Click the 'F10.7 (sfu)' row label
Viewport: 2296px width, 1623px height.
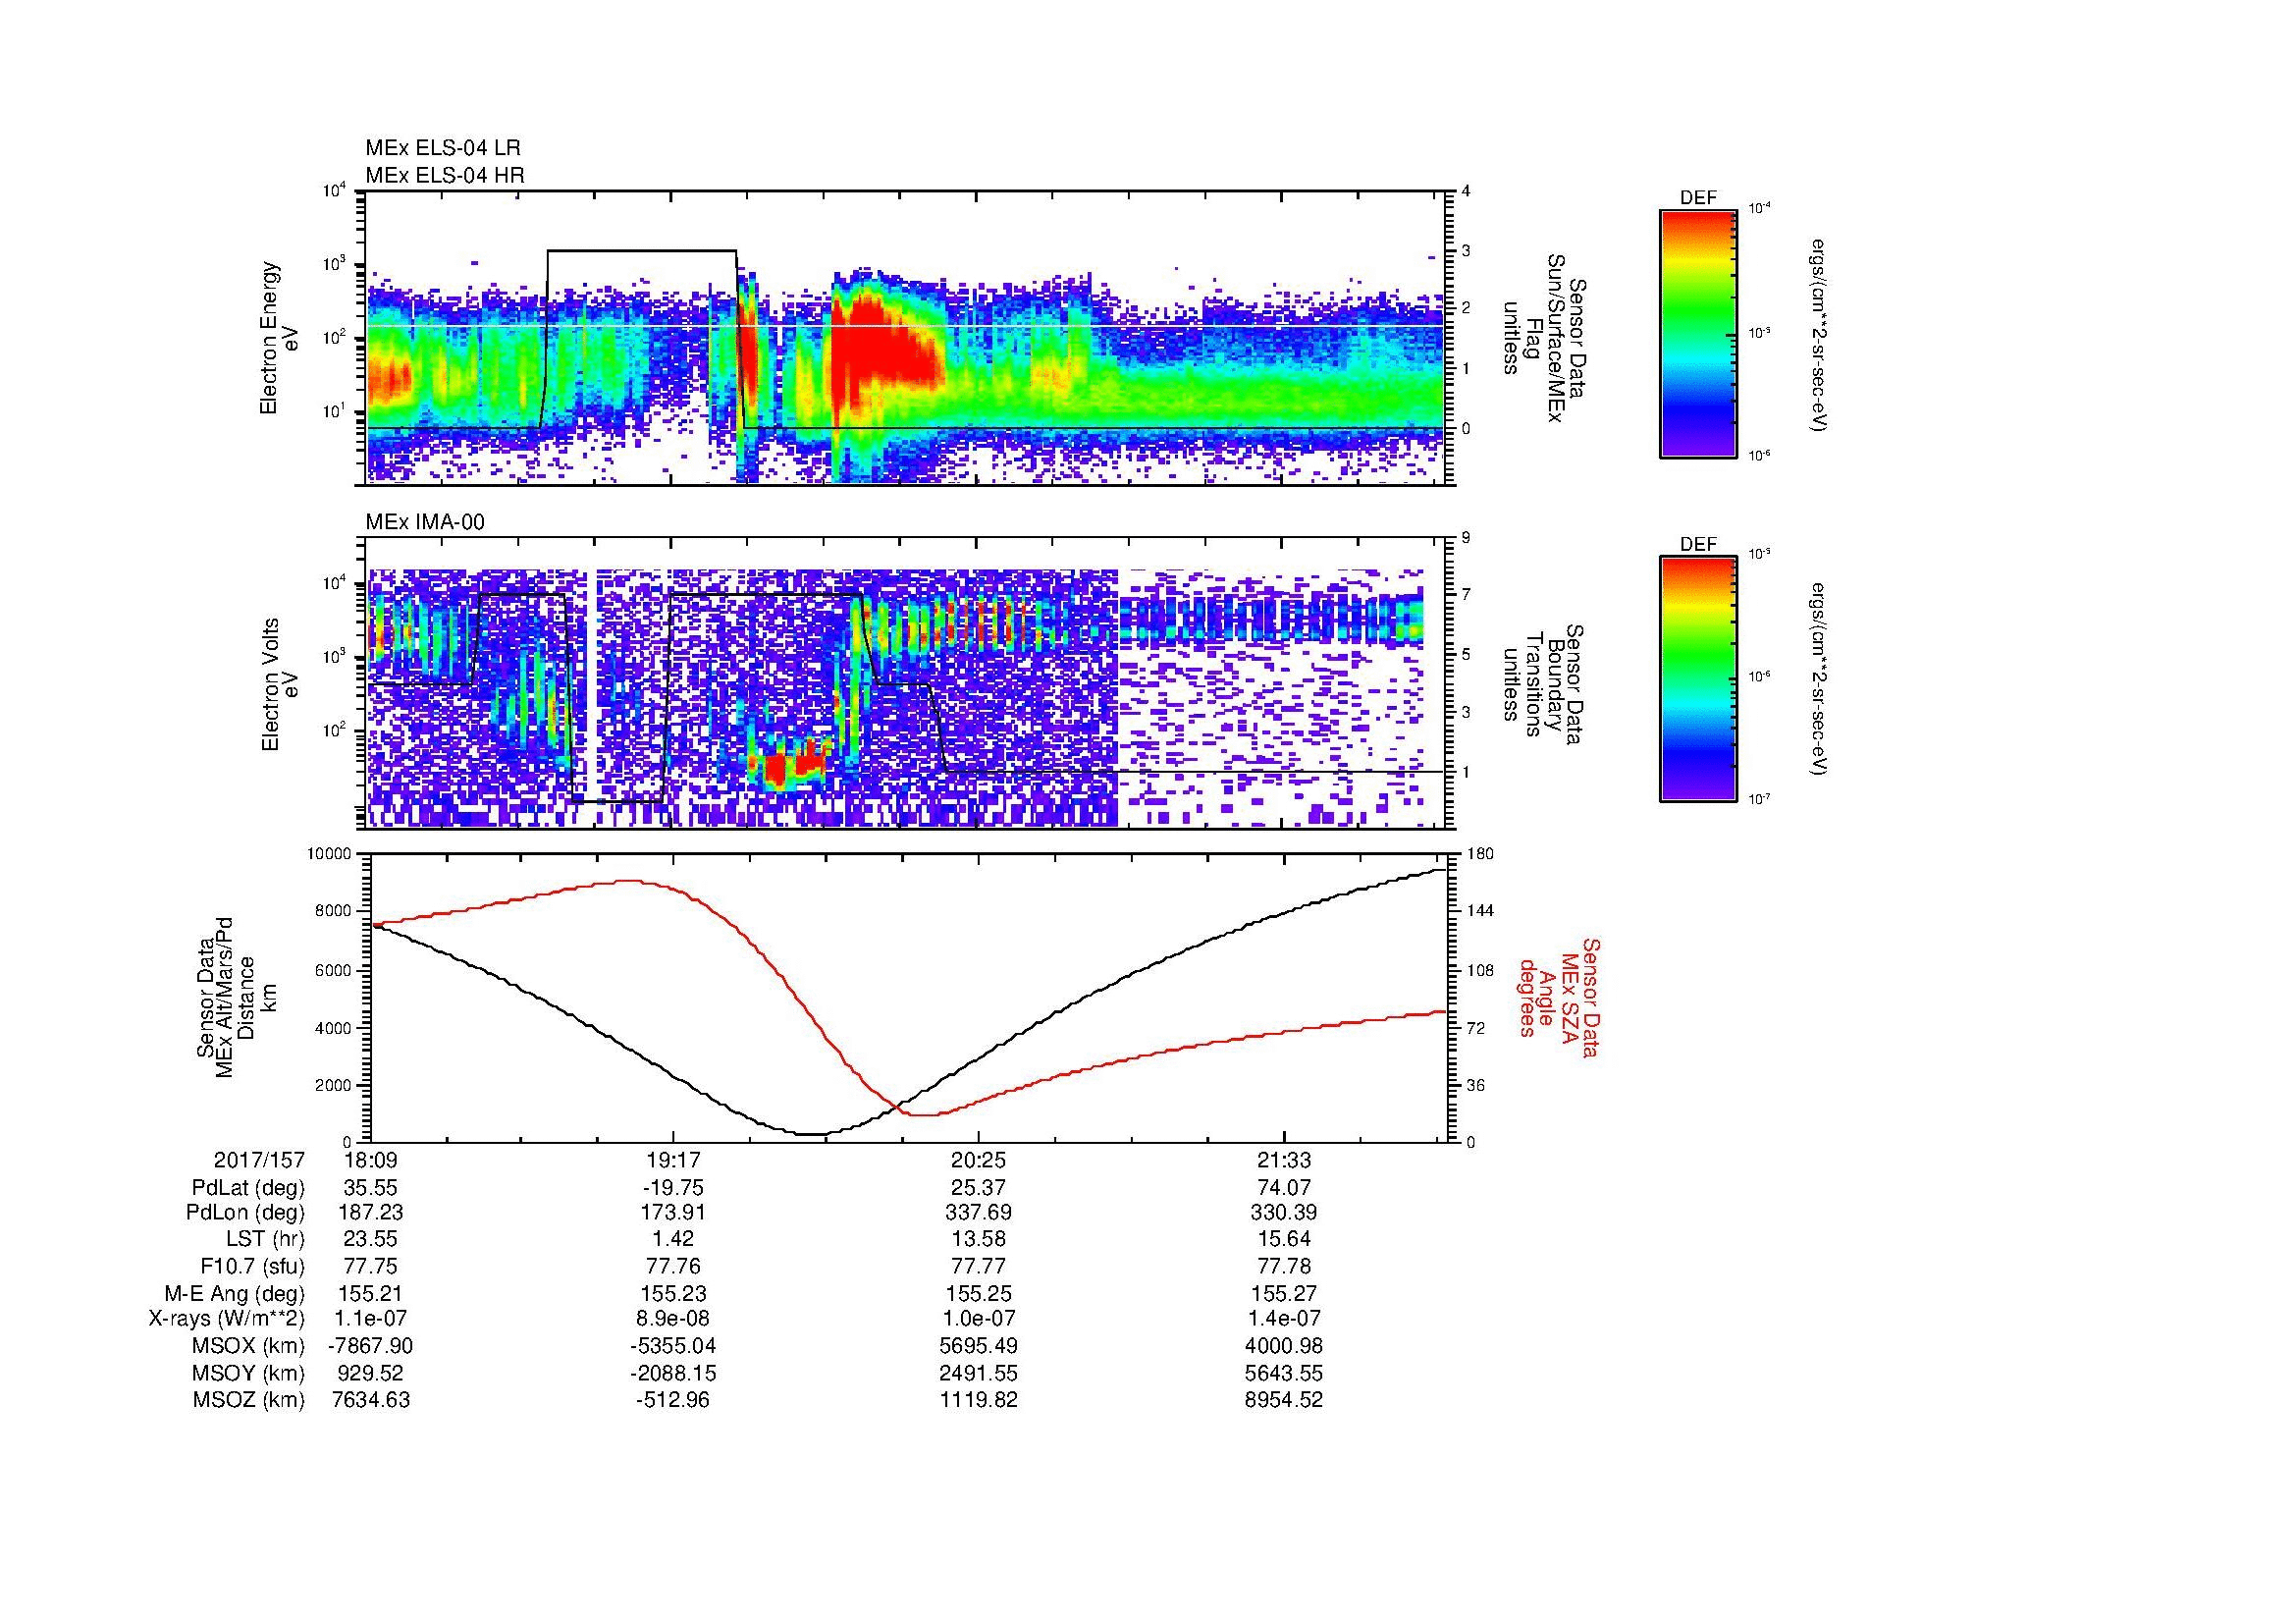[x=252, y=1266]
